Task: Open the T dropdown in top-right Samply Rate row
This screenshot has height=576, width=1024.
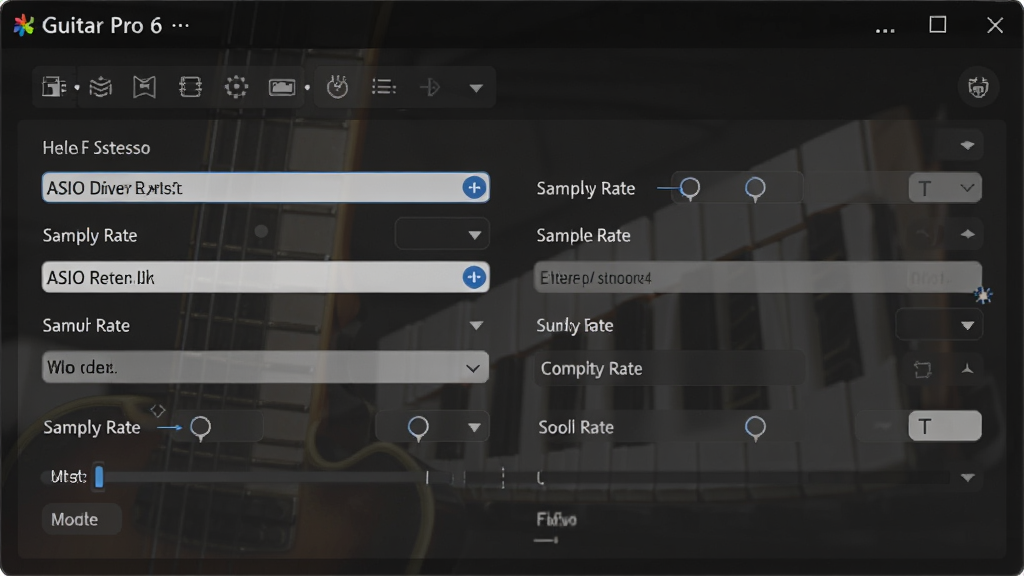Action: (x=945, y=189)
